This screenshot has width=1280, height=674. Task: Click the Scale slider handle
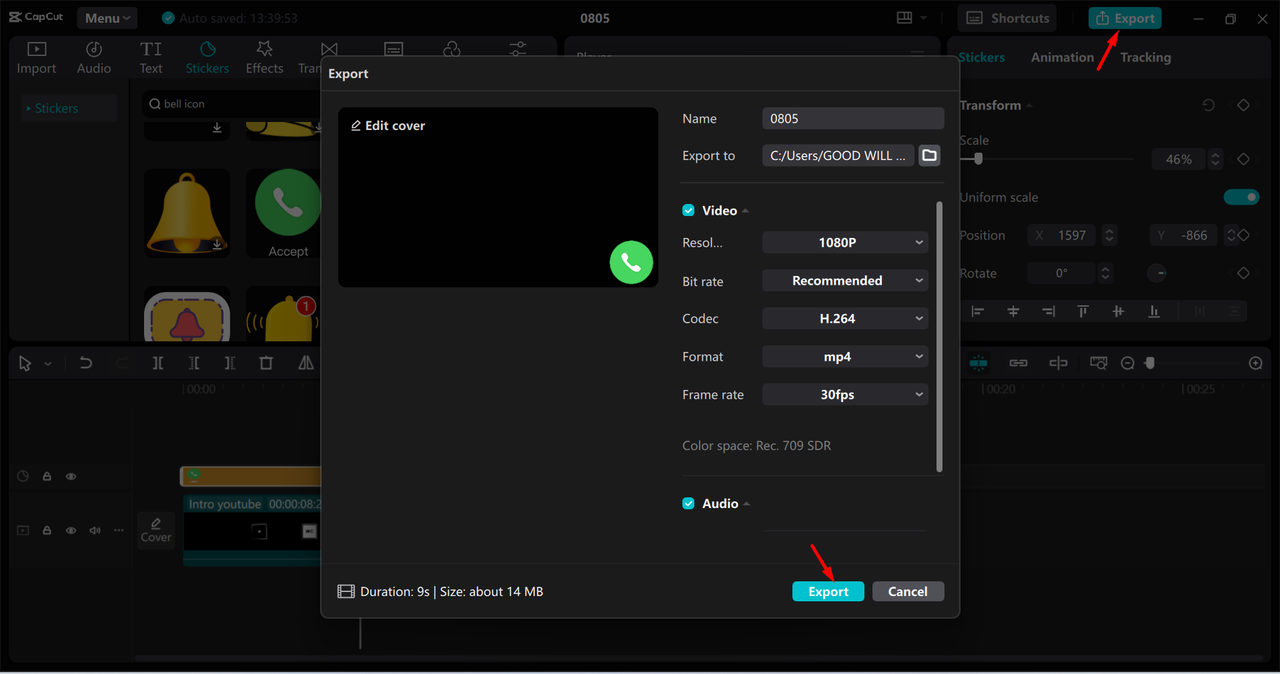click(978, 158)
